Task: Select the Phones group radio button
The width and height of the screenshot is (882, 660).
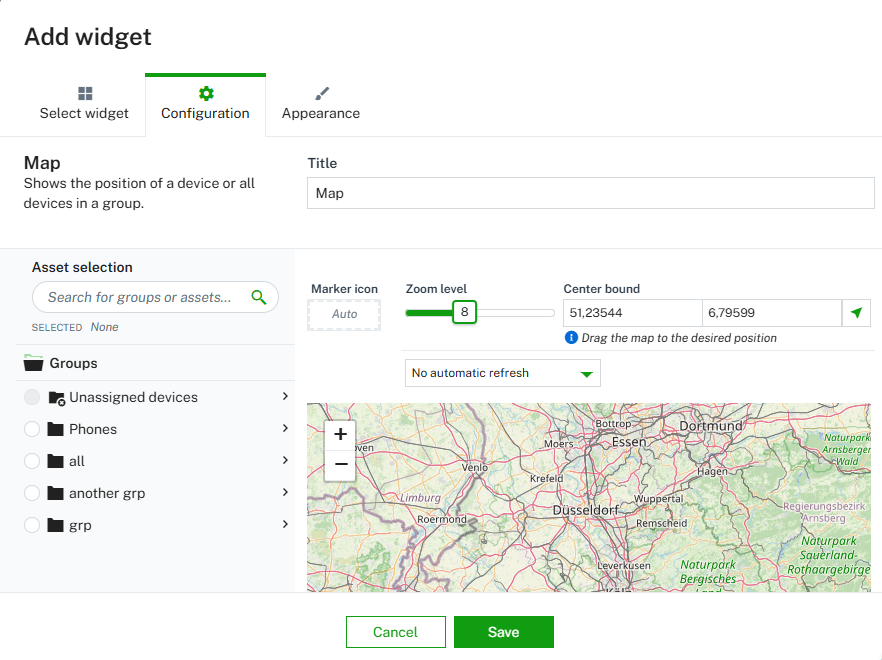Action: point(32,429)
